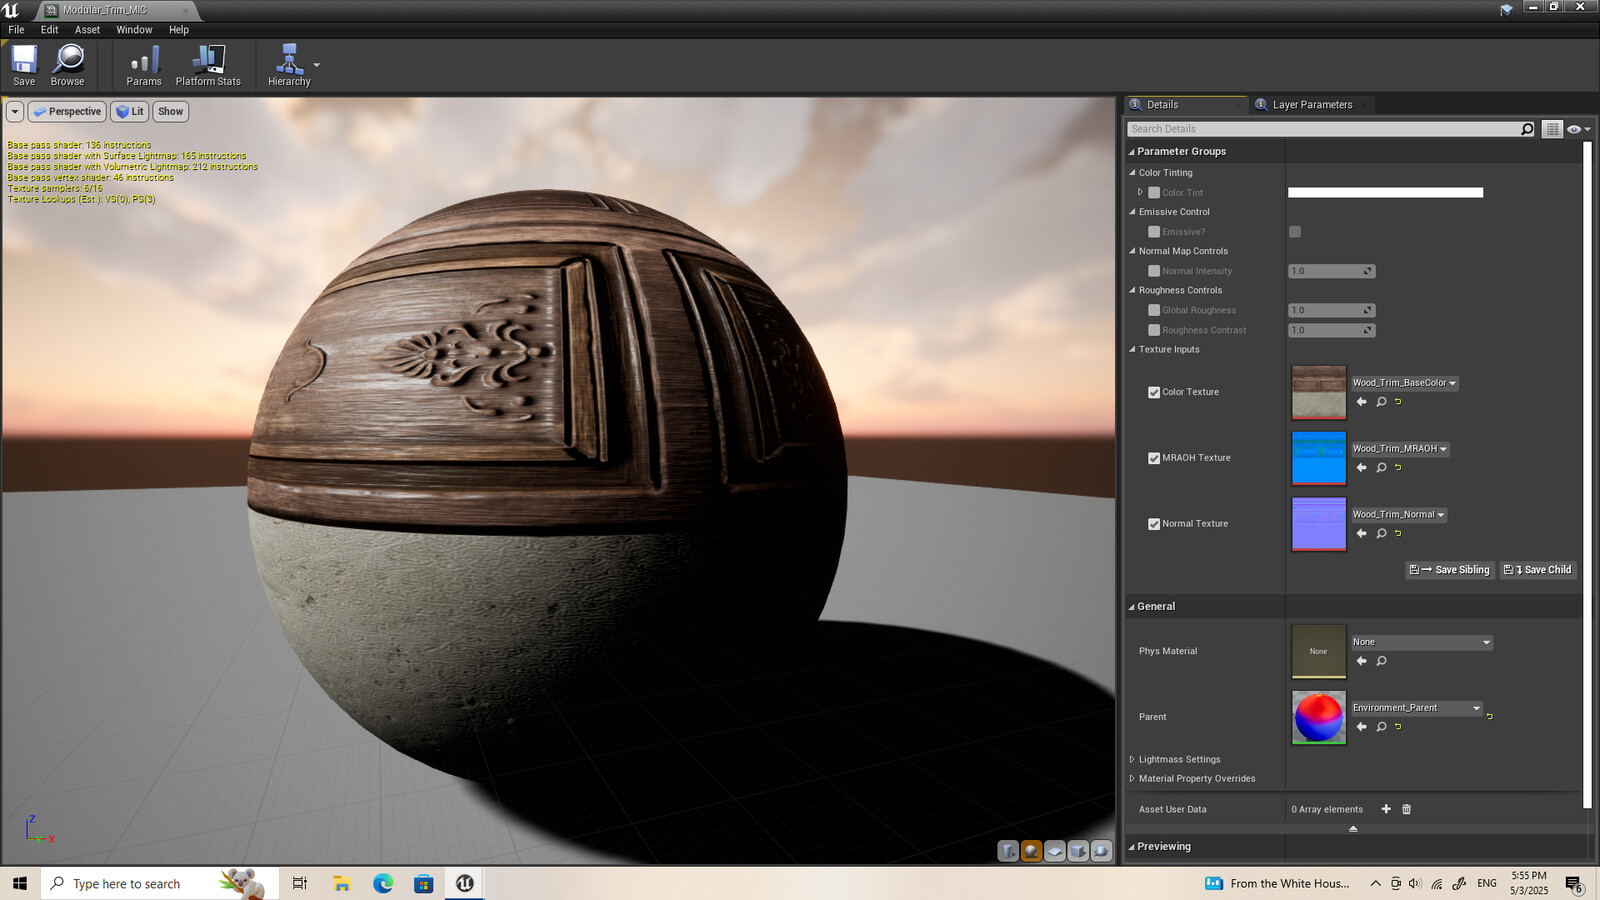
Task: Reset Color Texture to default
Action: point(1398,402)
